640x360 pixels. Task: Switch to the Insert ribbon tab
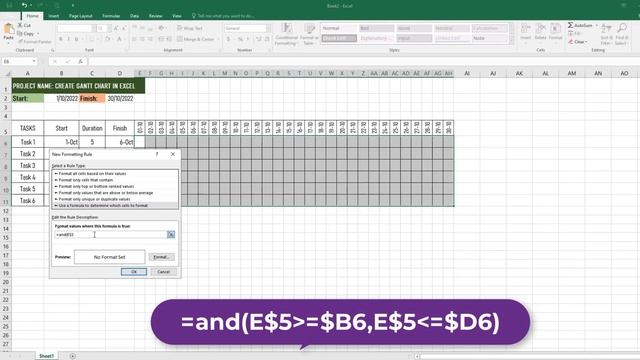(54, 16)
